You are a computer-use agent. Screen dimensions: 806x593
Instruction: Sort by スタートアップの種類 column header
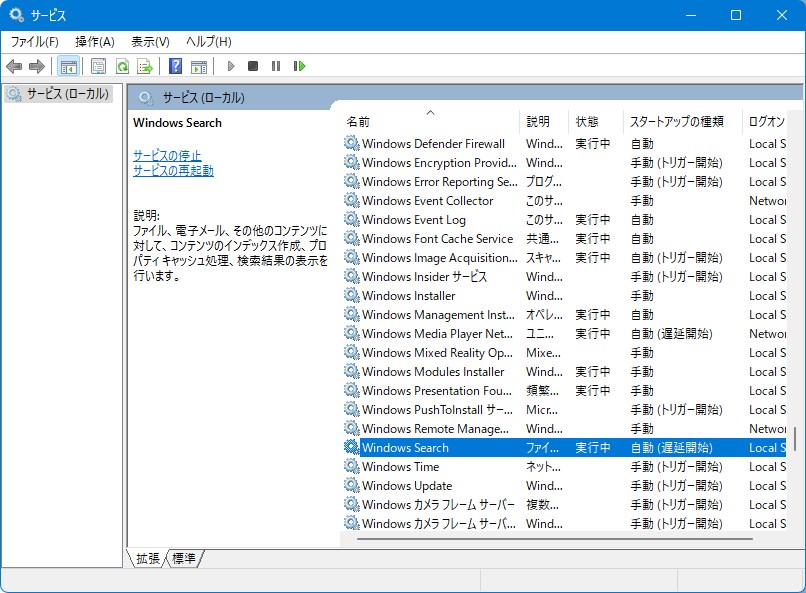(x=676, y=121)
